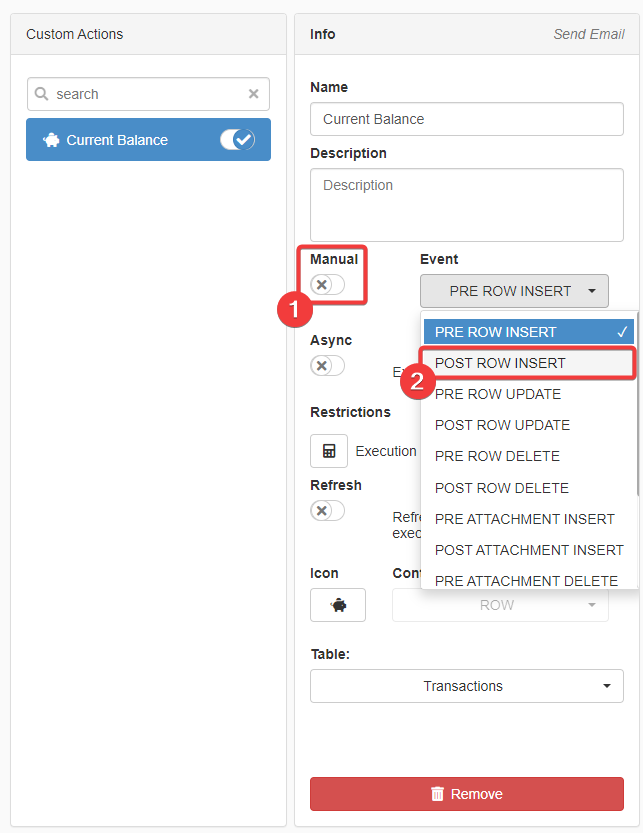Screen dimensions: 643x833
Task: Click the Name input field
Action: tap(467, 119)
